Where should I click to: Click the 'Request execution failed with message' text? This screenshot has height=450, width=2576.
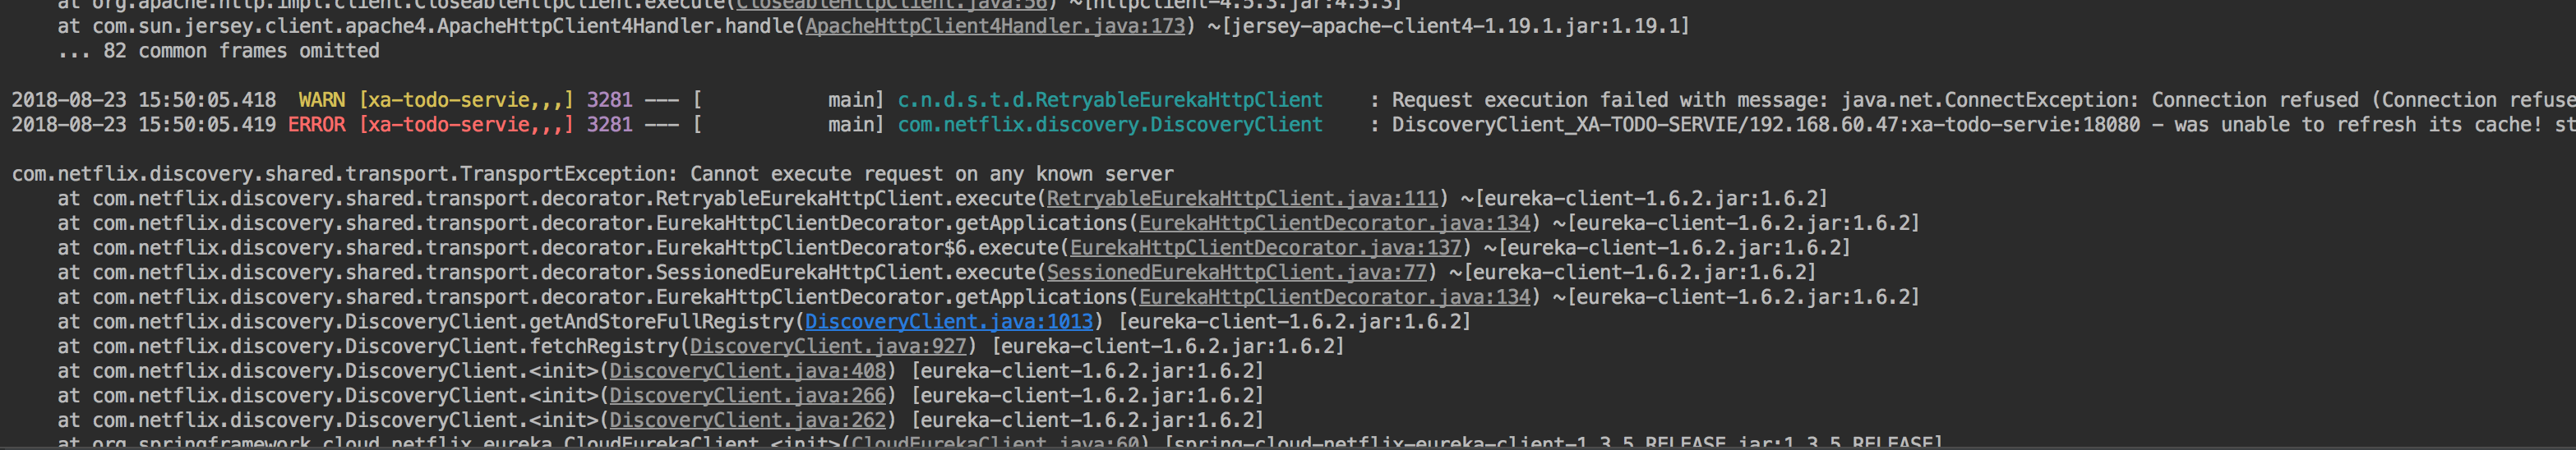point(1610,100)
